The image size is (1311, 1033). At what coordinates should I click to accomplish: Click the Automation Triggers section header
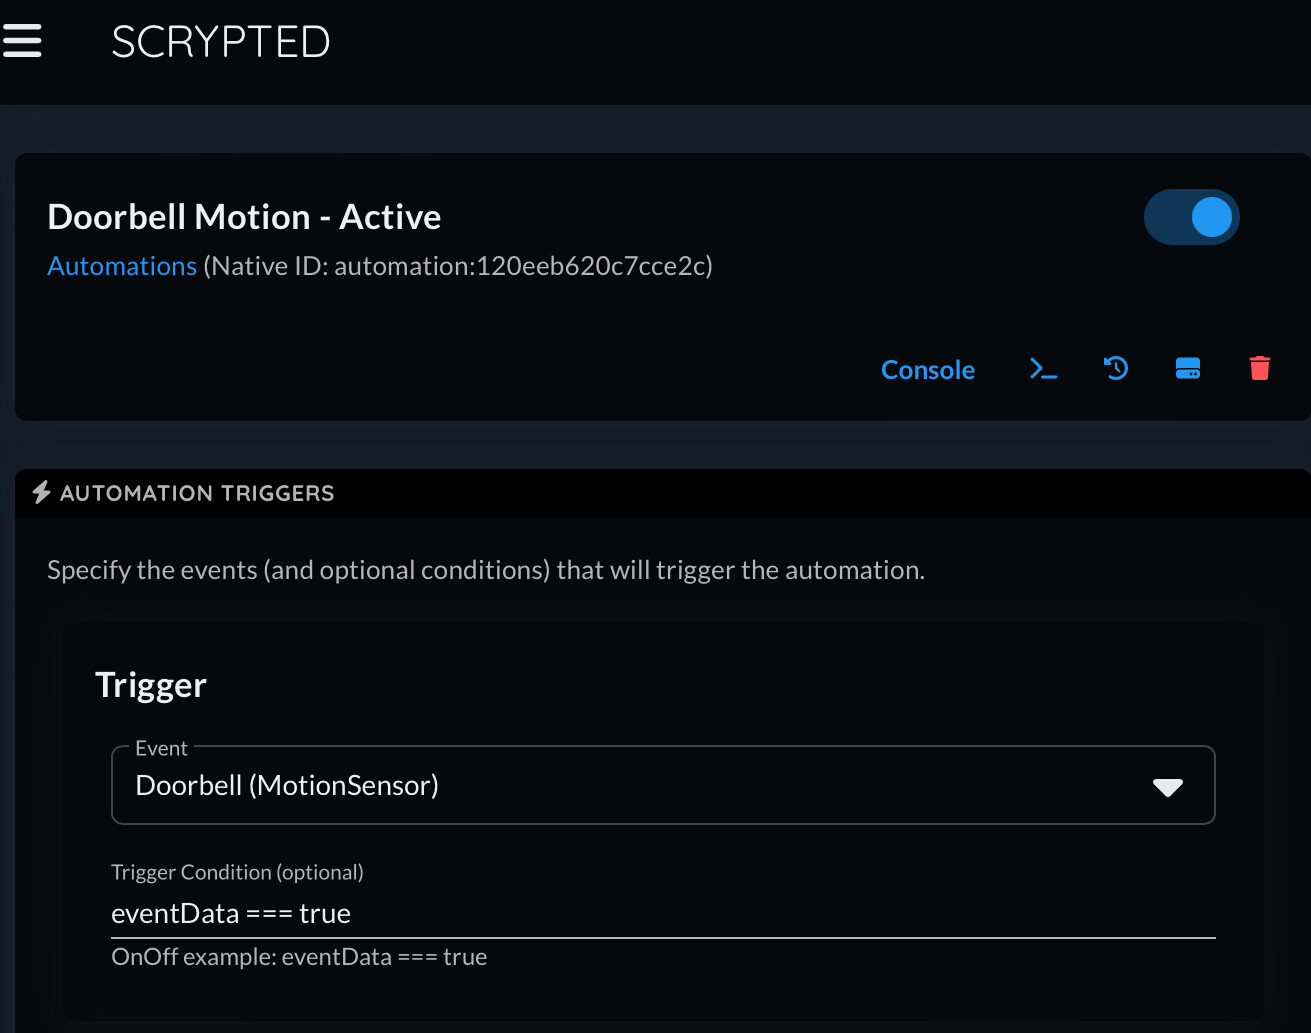click(197, 492)
